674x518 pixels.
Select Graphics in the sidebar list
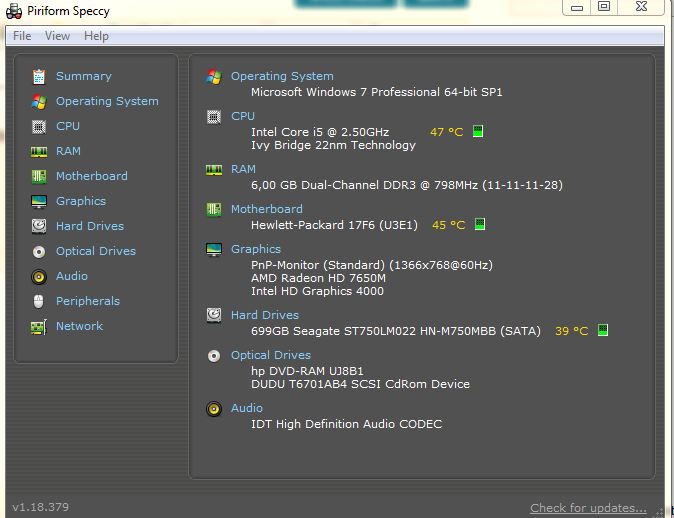81,201
